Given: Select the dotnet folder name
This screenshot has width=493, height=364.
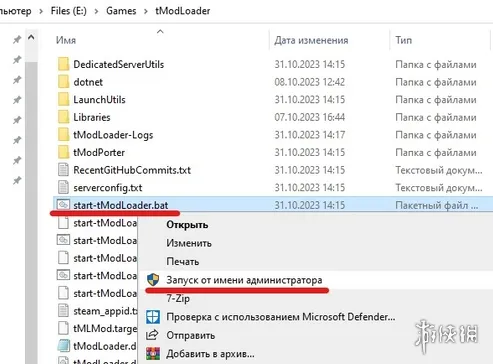Looking at the screenshot, I should 88,82.
